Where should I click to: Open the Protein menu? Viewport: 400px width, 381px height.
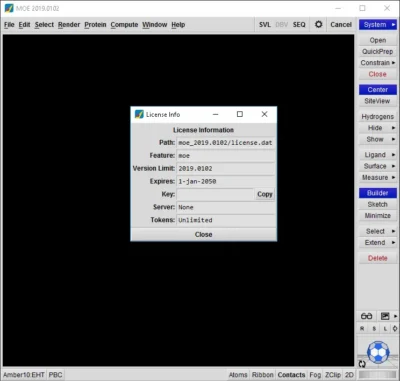coord(95,25)
